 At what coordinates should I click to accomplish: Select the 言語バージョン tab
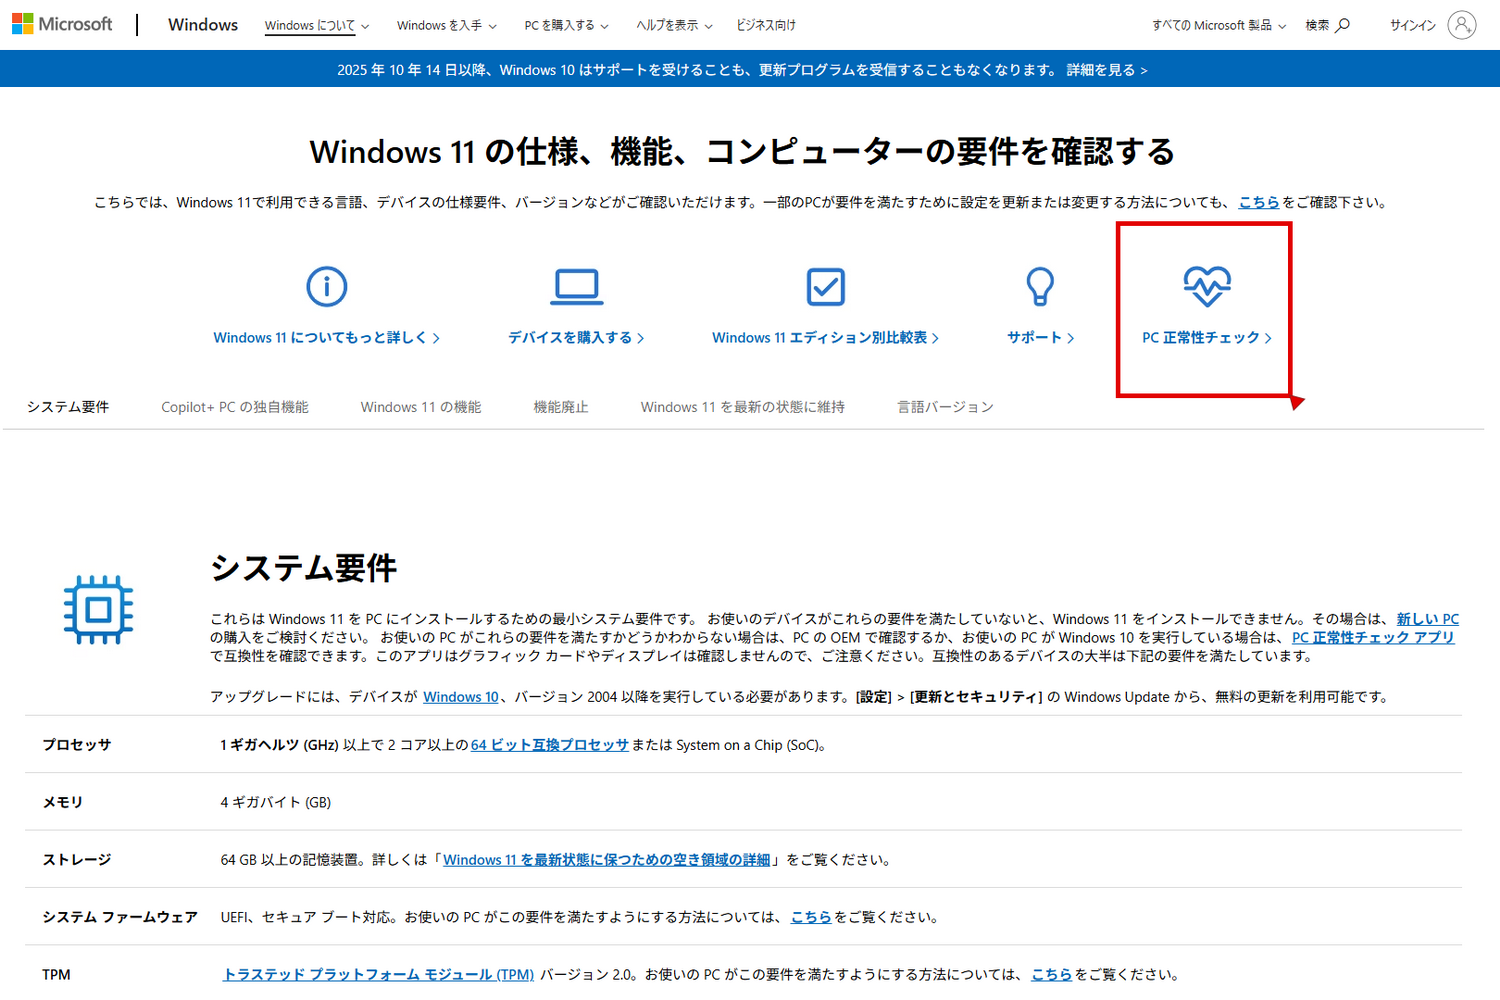(x=944, y=407)
